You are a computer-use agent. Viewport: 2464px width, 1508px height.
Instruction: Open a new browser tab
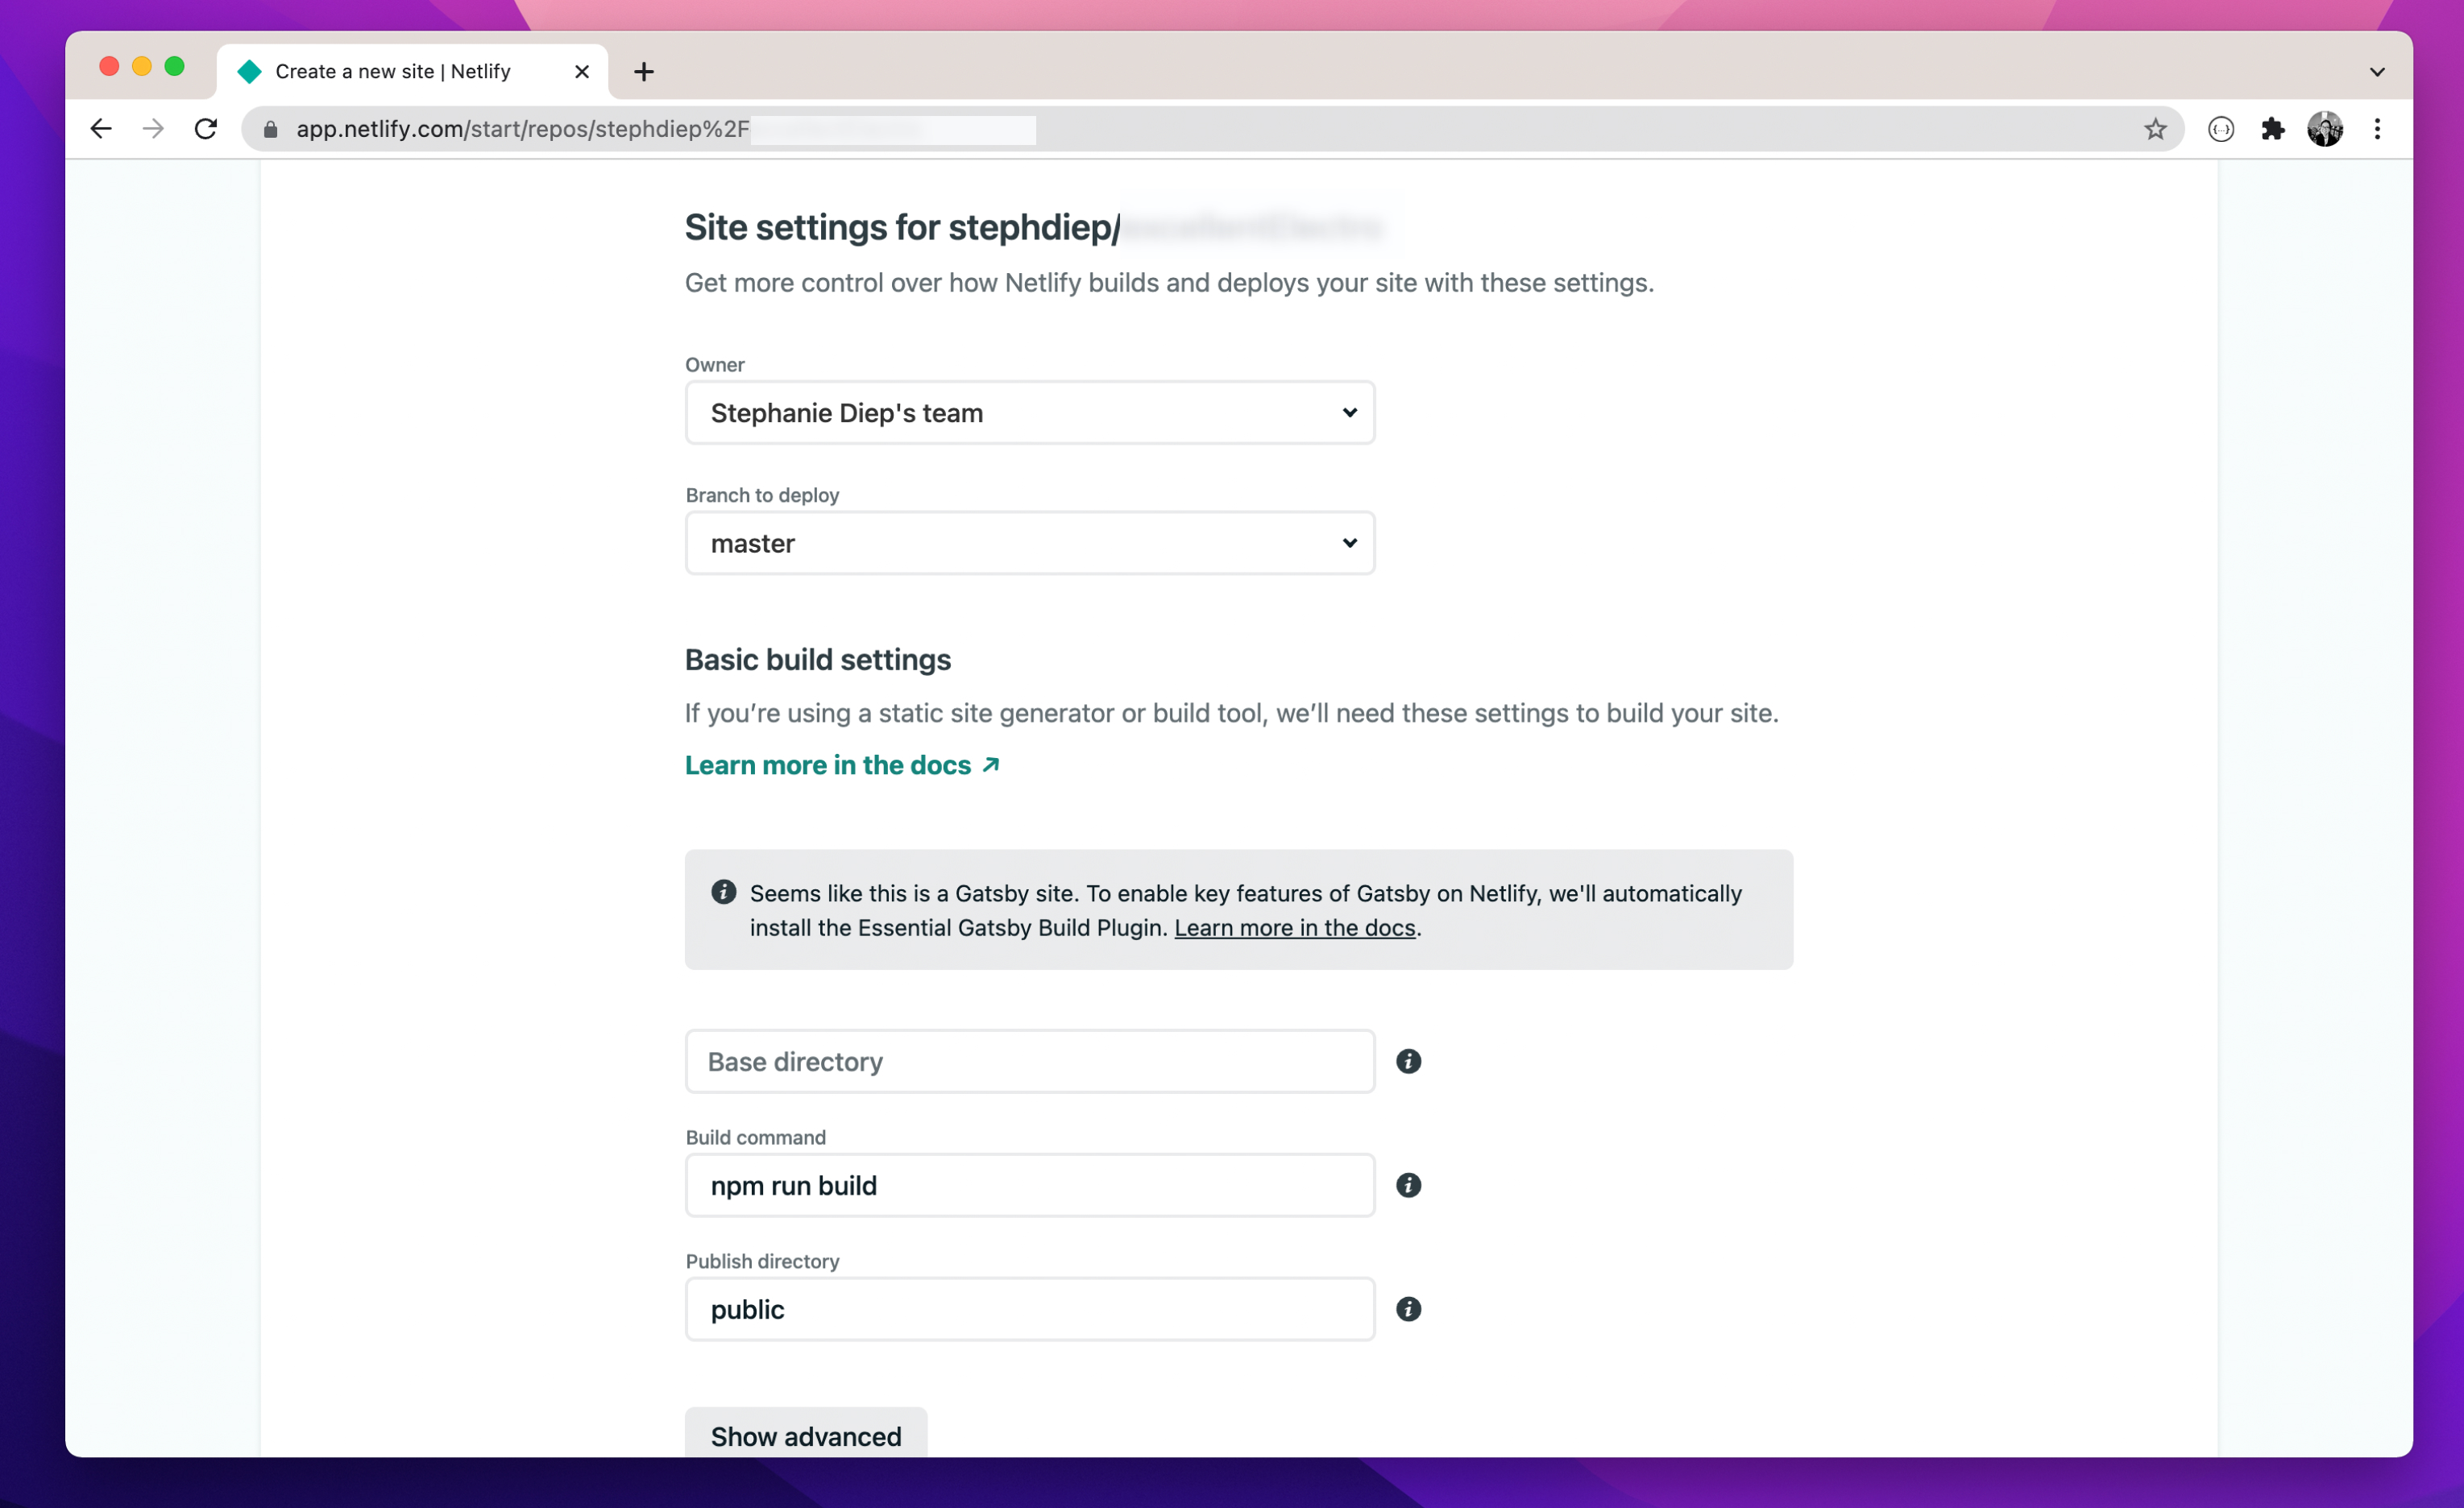click(x=644, y=71)
